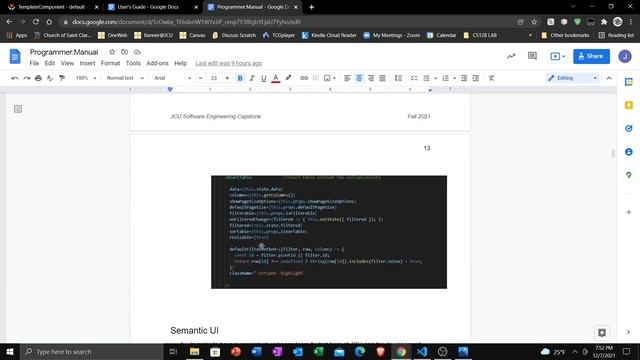This screenshot has height=360, width=640.
Task: Set left alignment
Action: (347, 78)
